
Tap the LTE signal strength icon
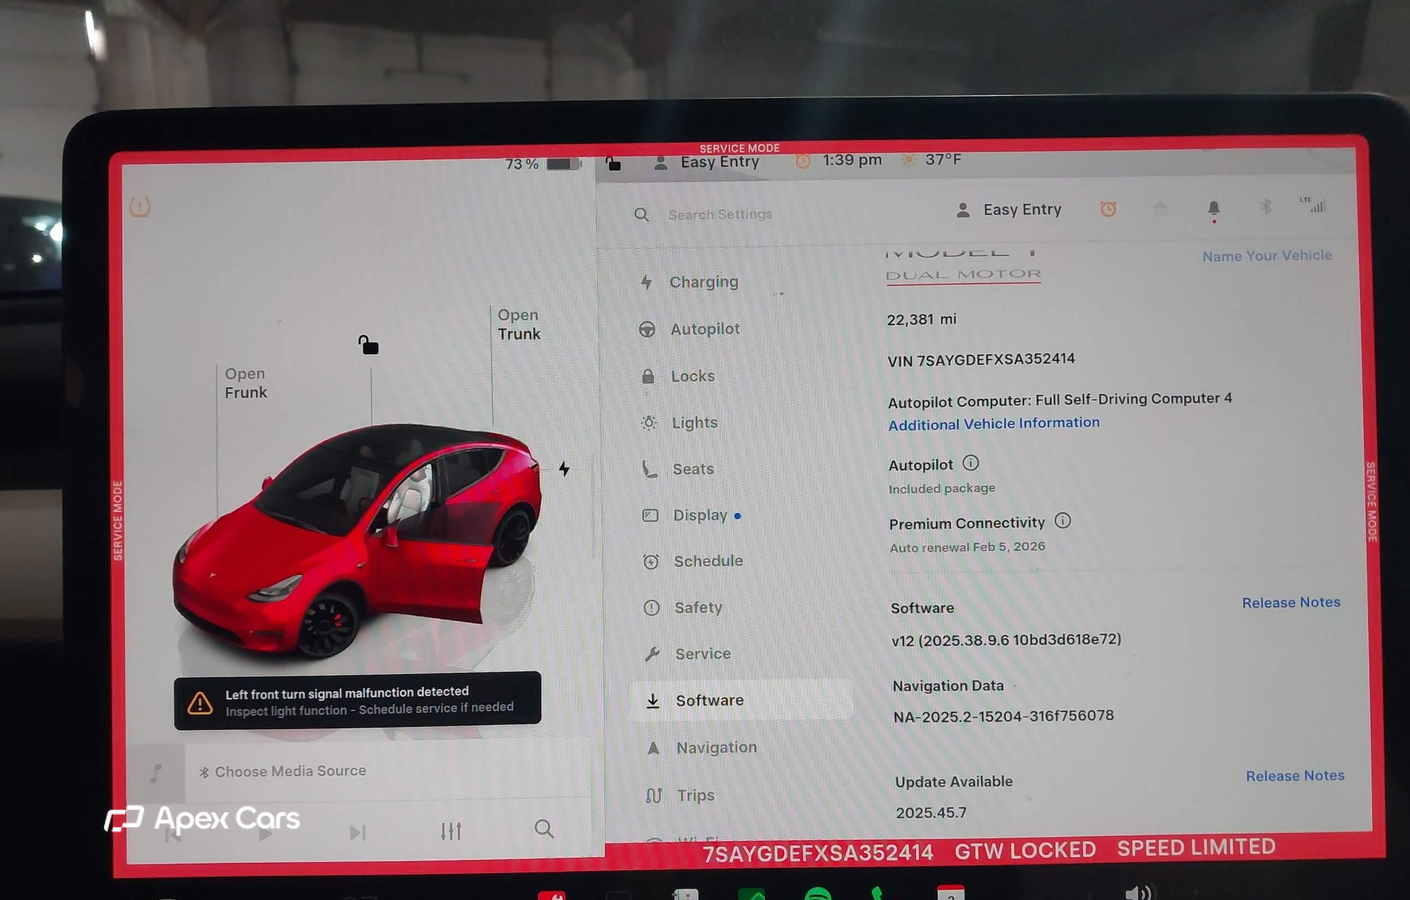tap(1313, 204)
